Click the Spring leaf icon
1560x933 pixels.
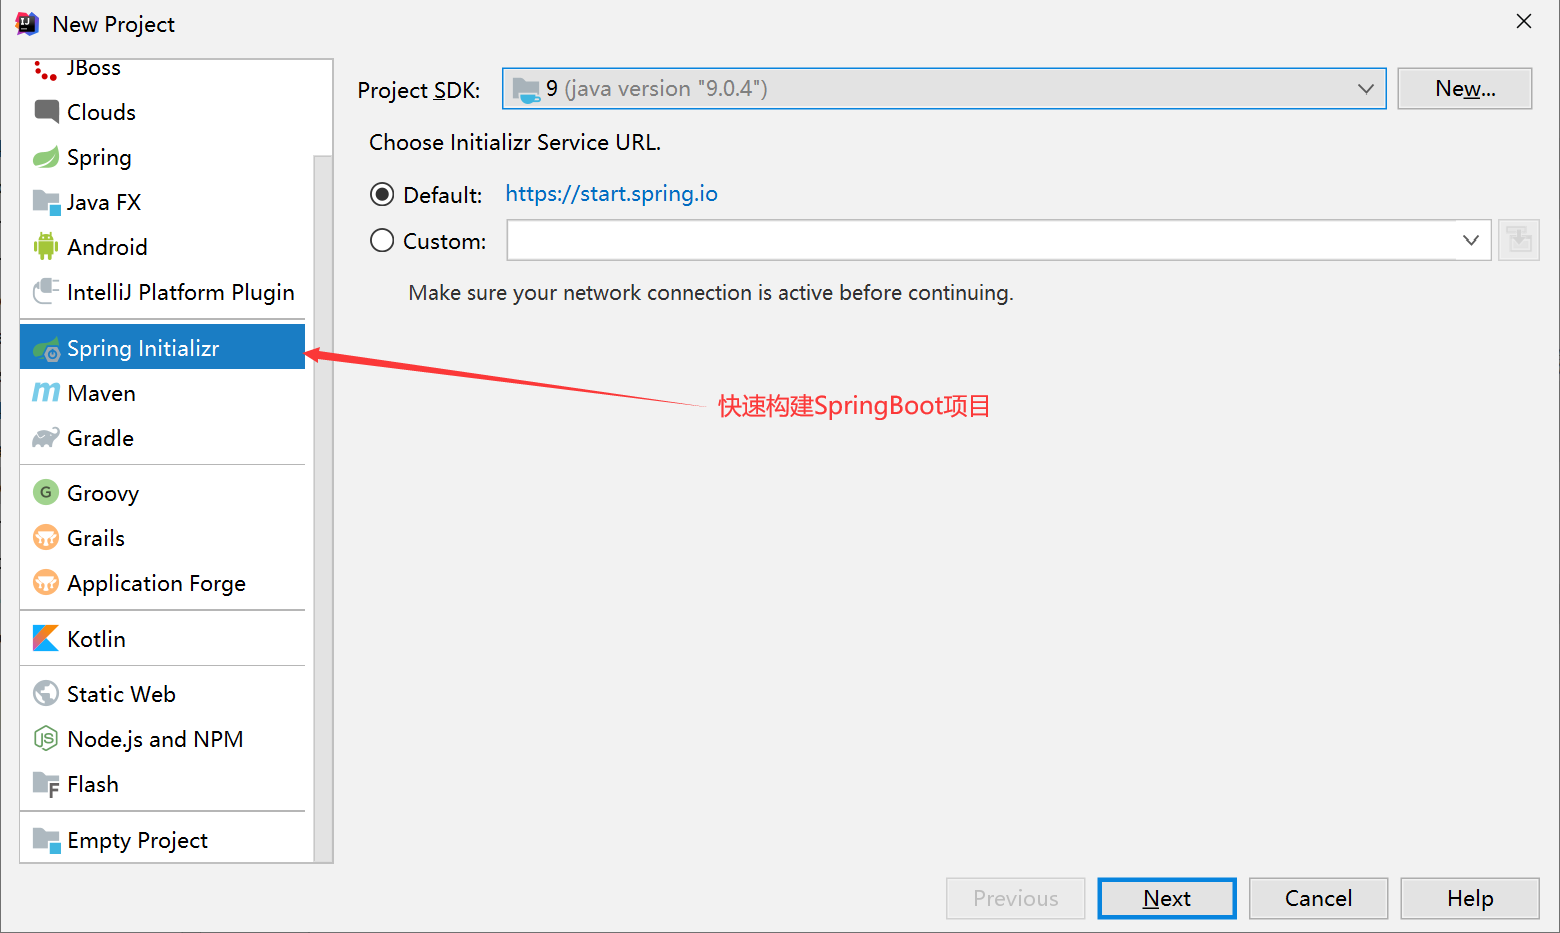pyautogui.click(x=46, y=157)
